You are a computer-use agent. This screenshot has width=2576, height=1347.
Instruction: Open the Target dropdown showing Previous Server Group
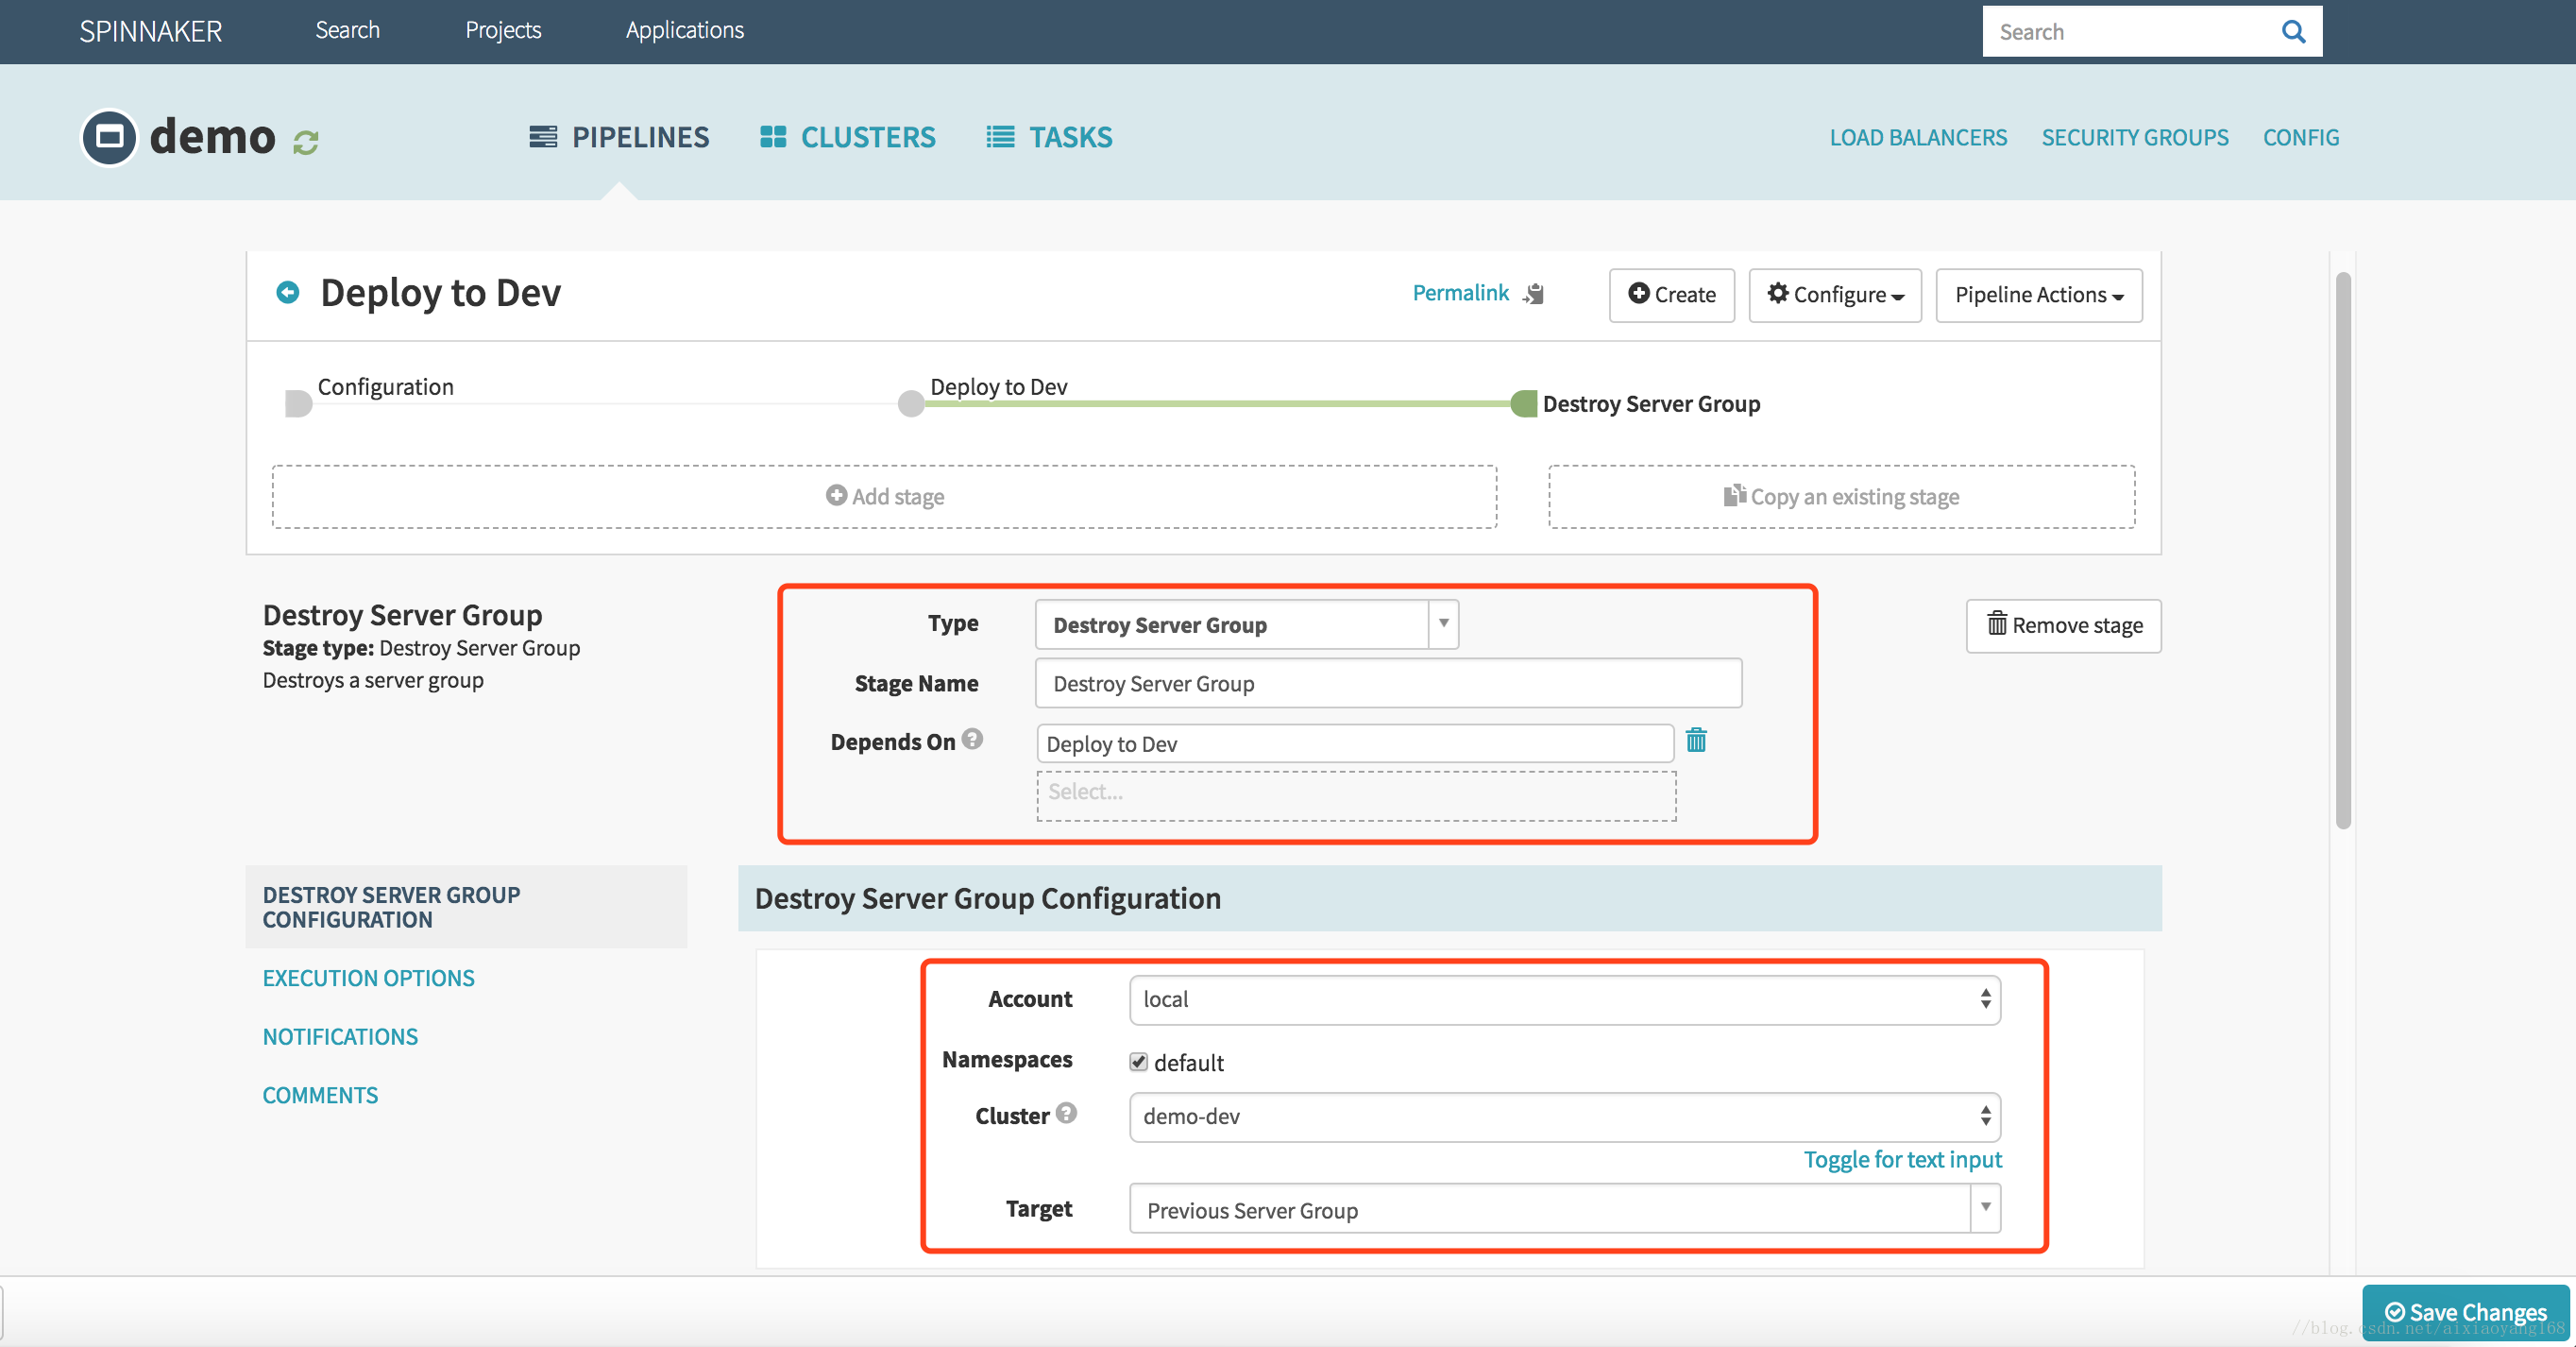(x=1565, y=1209)
